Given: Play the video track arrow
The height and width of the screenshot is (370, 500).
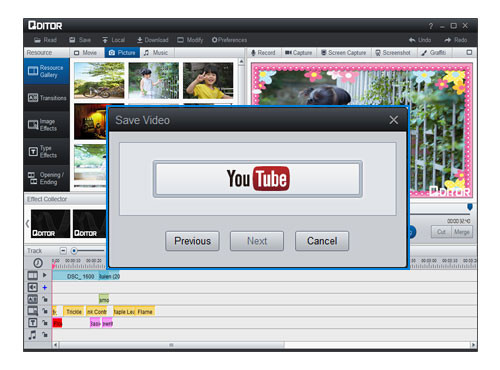Looking at the screenshot, I should pos(45,275).
